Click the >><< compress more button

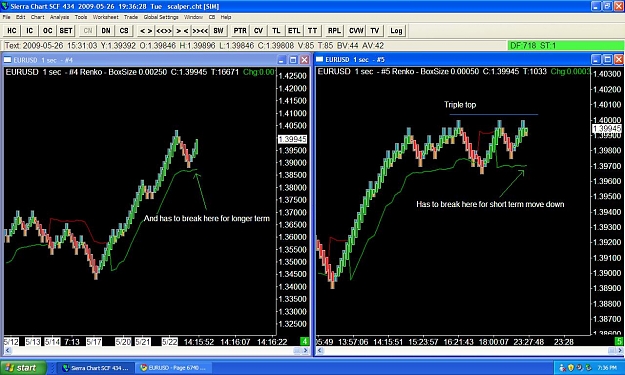[200, 31]
